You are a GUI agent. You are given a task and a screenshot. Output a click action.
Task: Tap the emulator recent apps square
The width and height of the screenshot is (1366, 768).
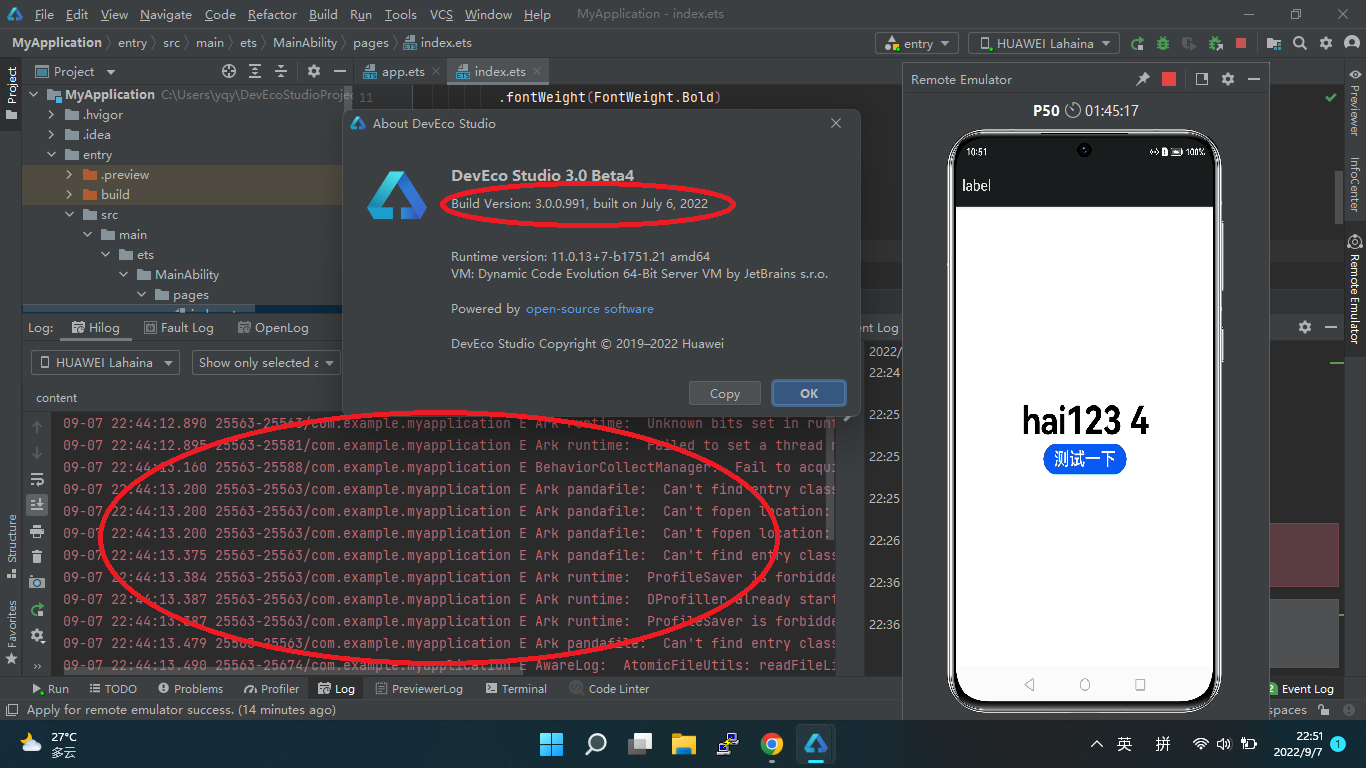(x=1140, y=685)
